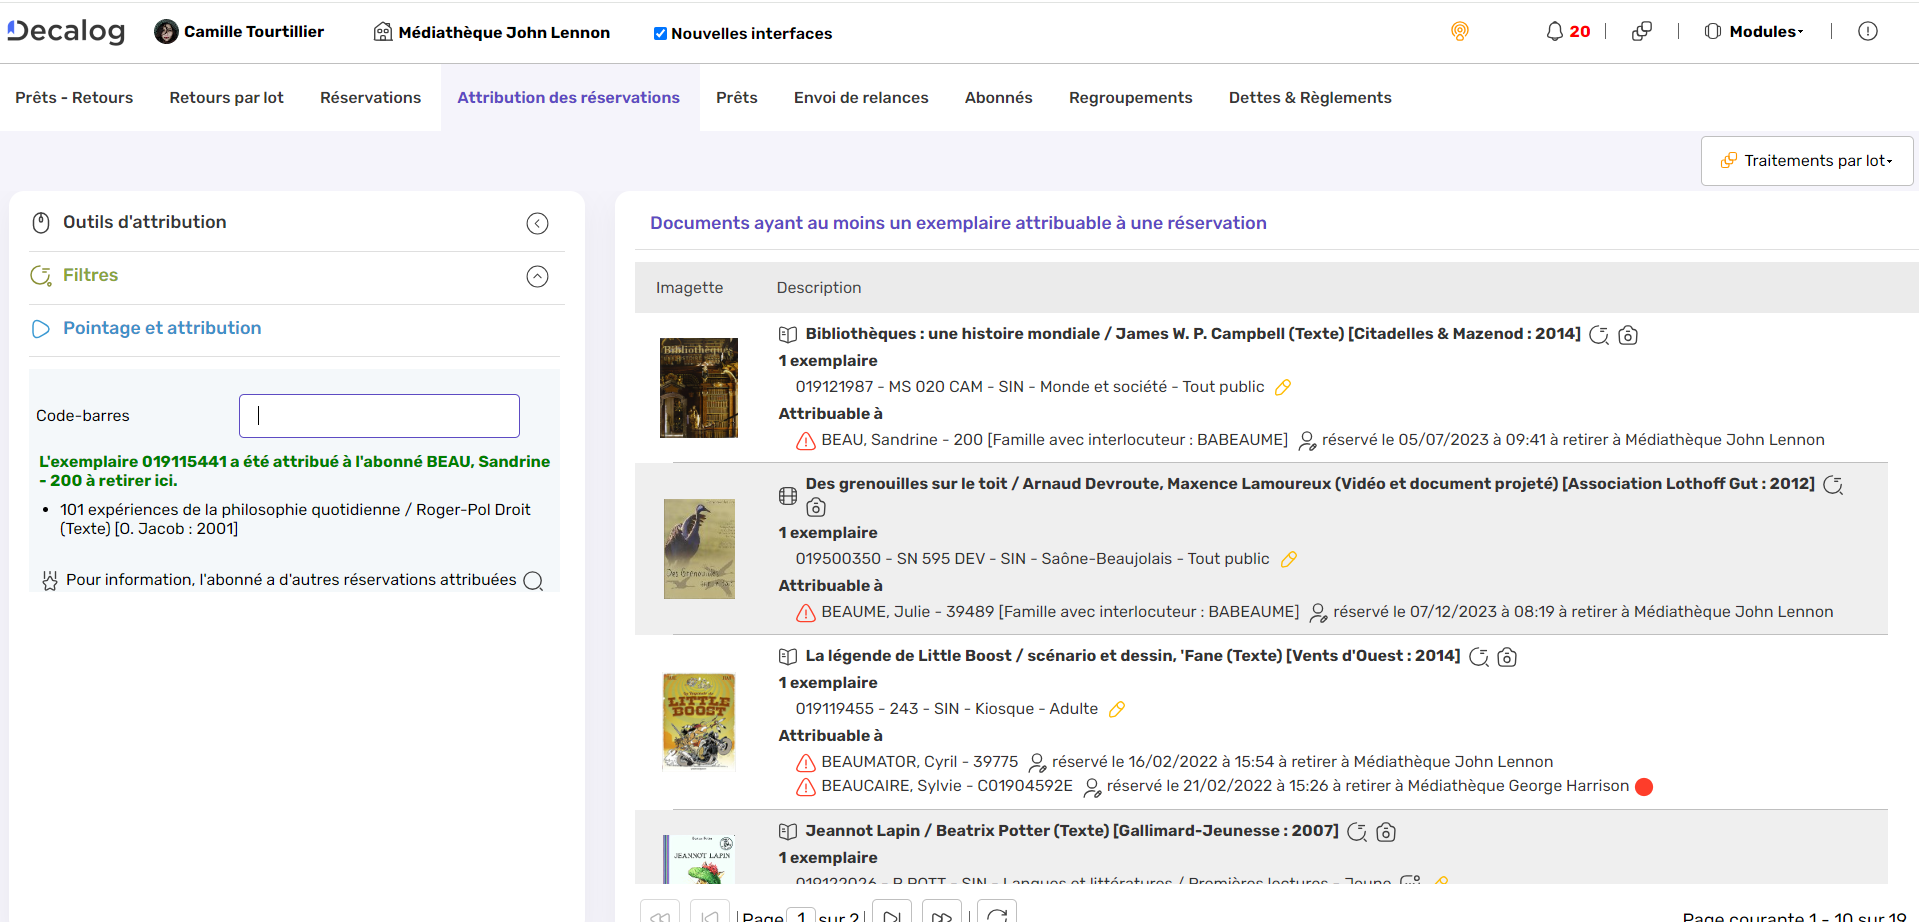Image resolution: width=1919 pixels, height=922 pixels.
Task: Click inside the Code-barres input field
Action: pos(378,415)
